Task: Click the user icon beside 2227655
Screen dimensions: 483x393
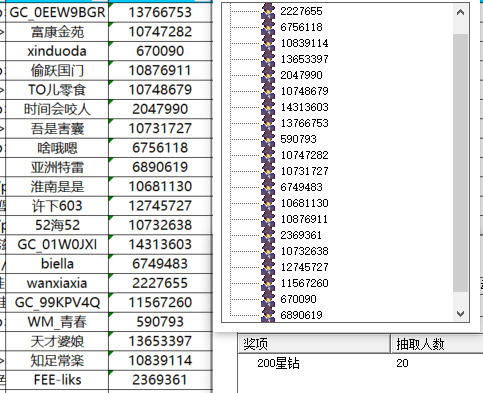Action: pos(268,11)
